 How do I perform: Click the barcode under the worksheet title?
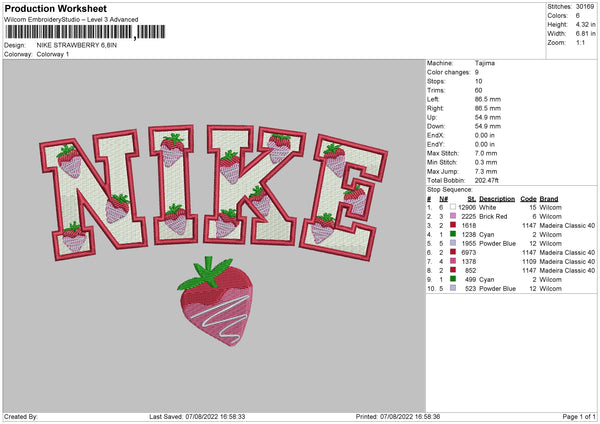click(x=85, y=32)
